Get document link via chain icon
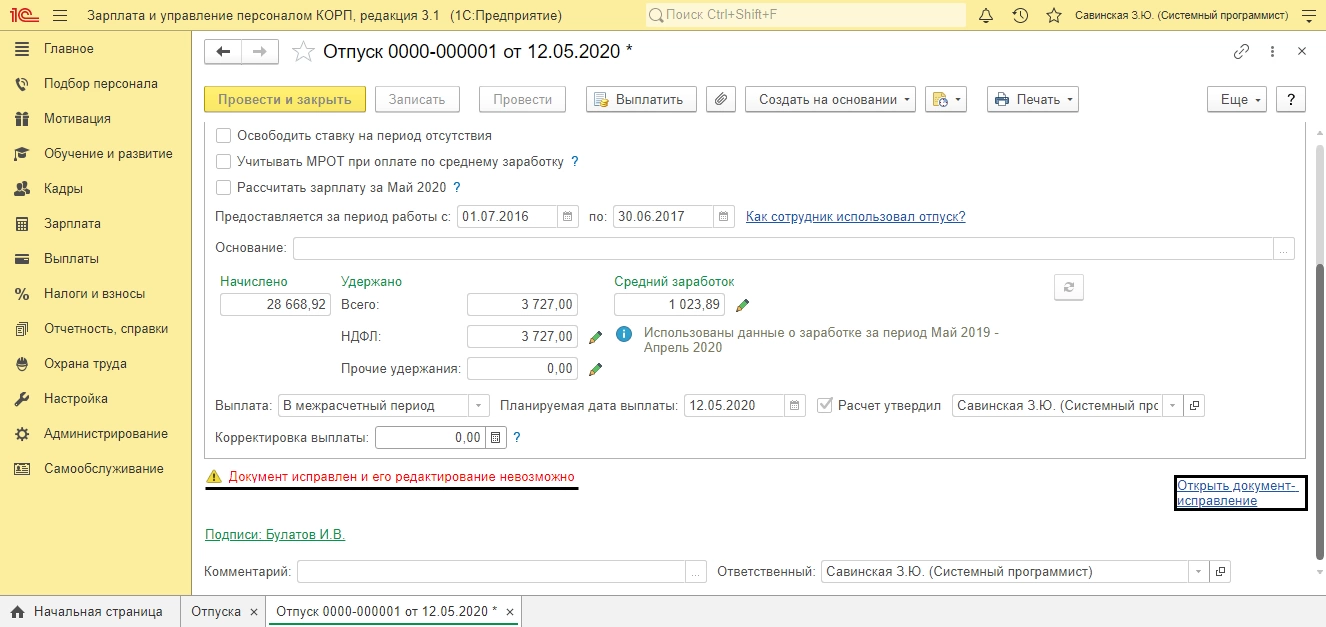The image size is (1326, 627). tap(1241, 52)
